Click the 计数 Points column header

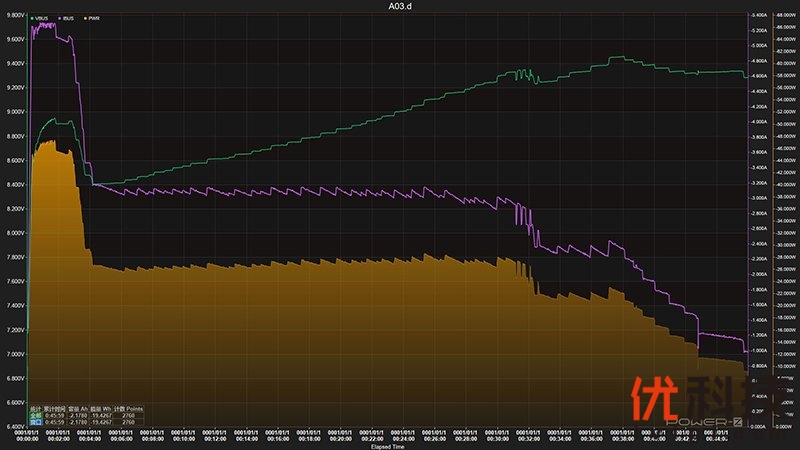point(129,408)
